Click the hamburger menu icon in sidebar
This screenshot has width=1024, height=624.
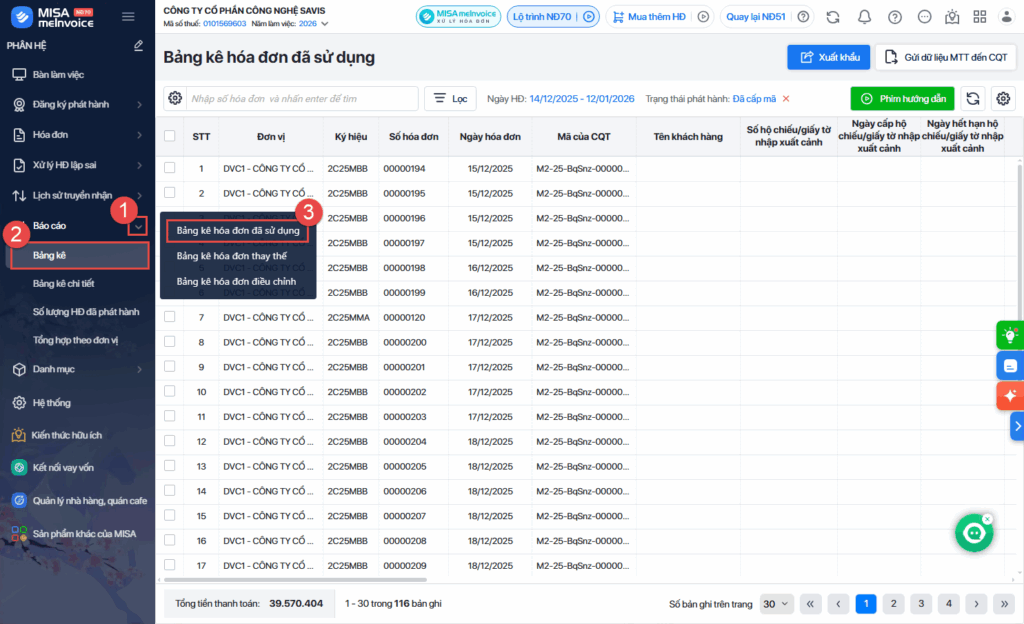tap(128, 16)
